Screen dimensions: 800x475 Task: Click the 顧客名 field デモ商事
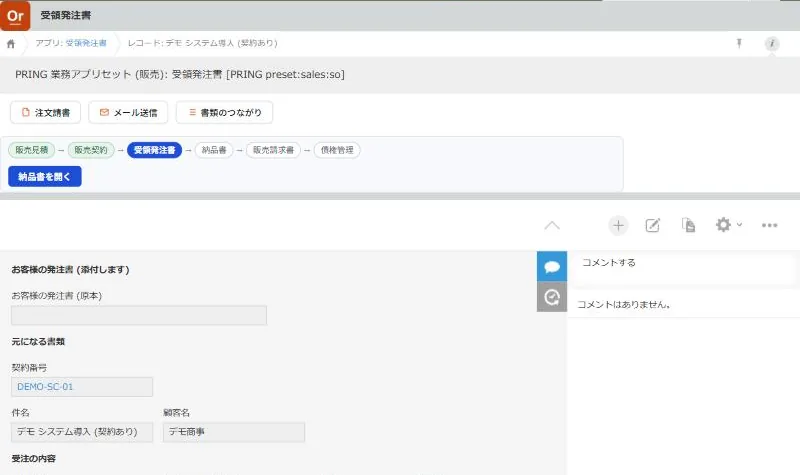(x=234, y=432)
